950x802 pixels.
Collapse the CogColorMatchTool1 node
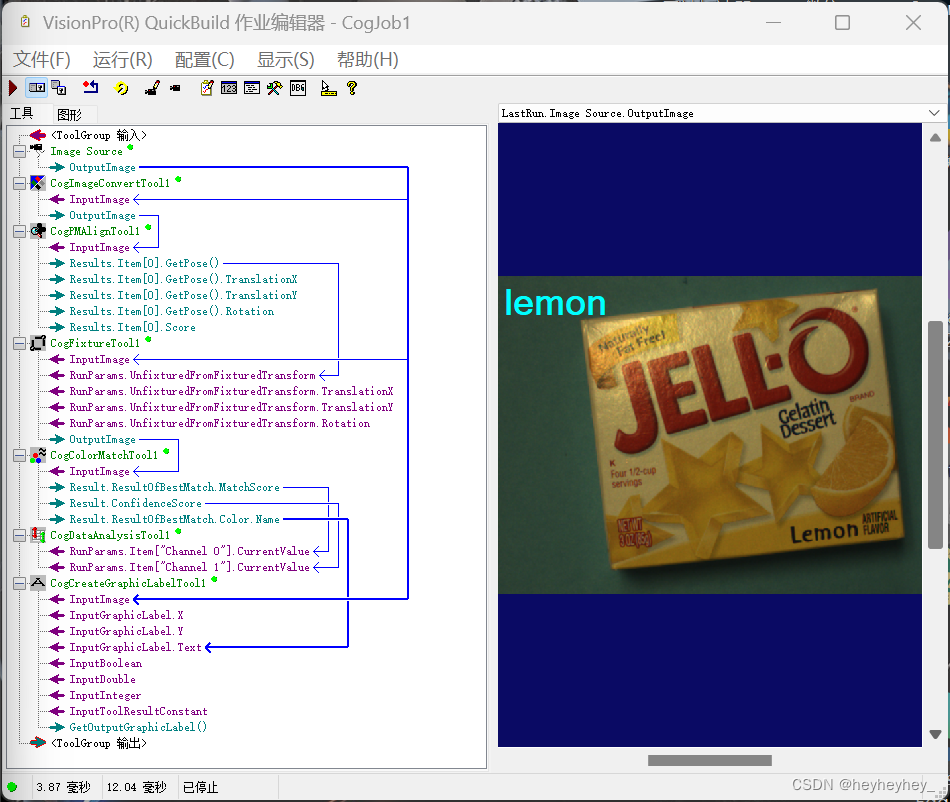[x=19, y=456]
